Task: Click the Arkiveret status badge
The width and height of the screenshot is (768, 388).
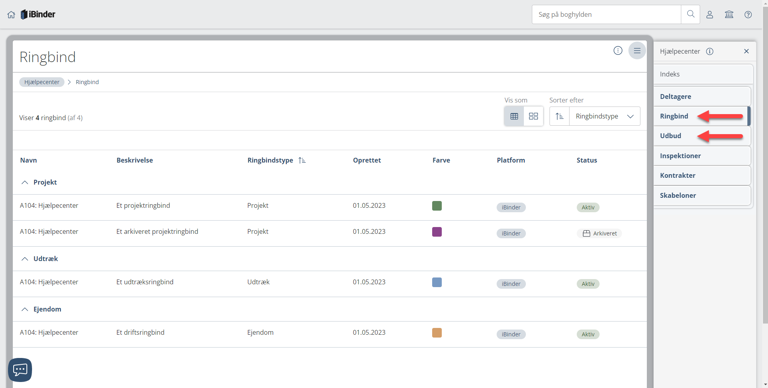Action: tap(600, 234)
